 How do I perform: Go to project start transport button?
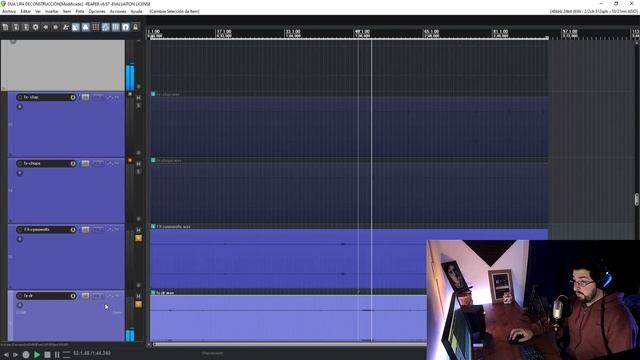(6, 355)
